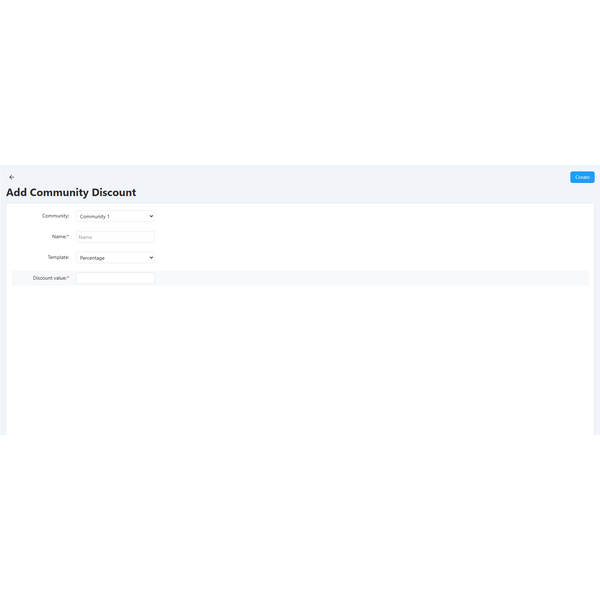
Task: Open the Template dropdown
Action: tap(115, 258)
